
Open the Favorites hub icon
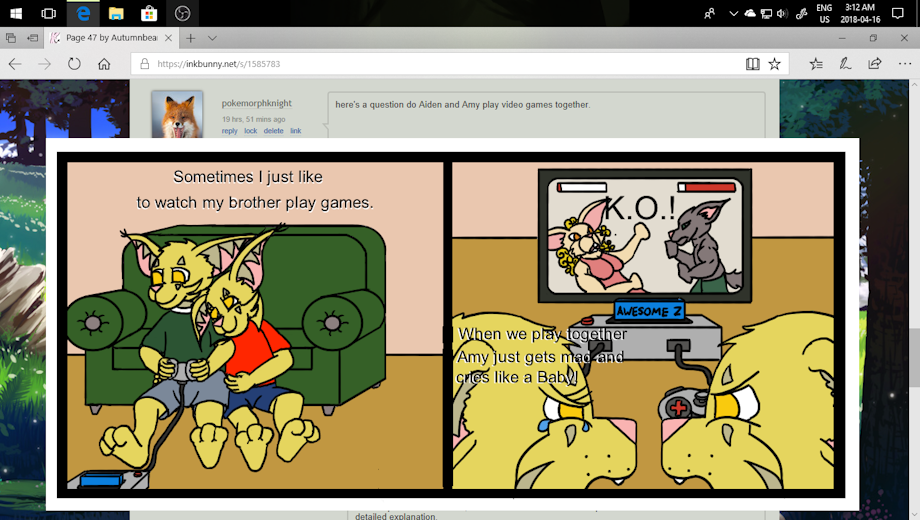coord(816,64)
